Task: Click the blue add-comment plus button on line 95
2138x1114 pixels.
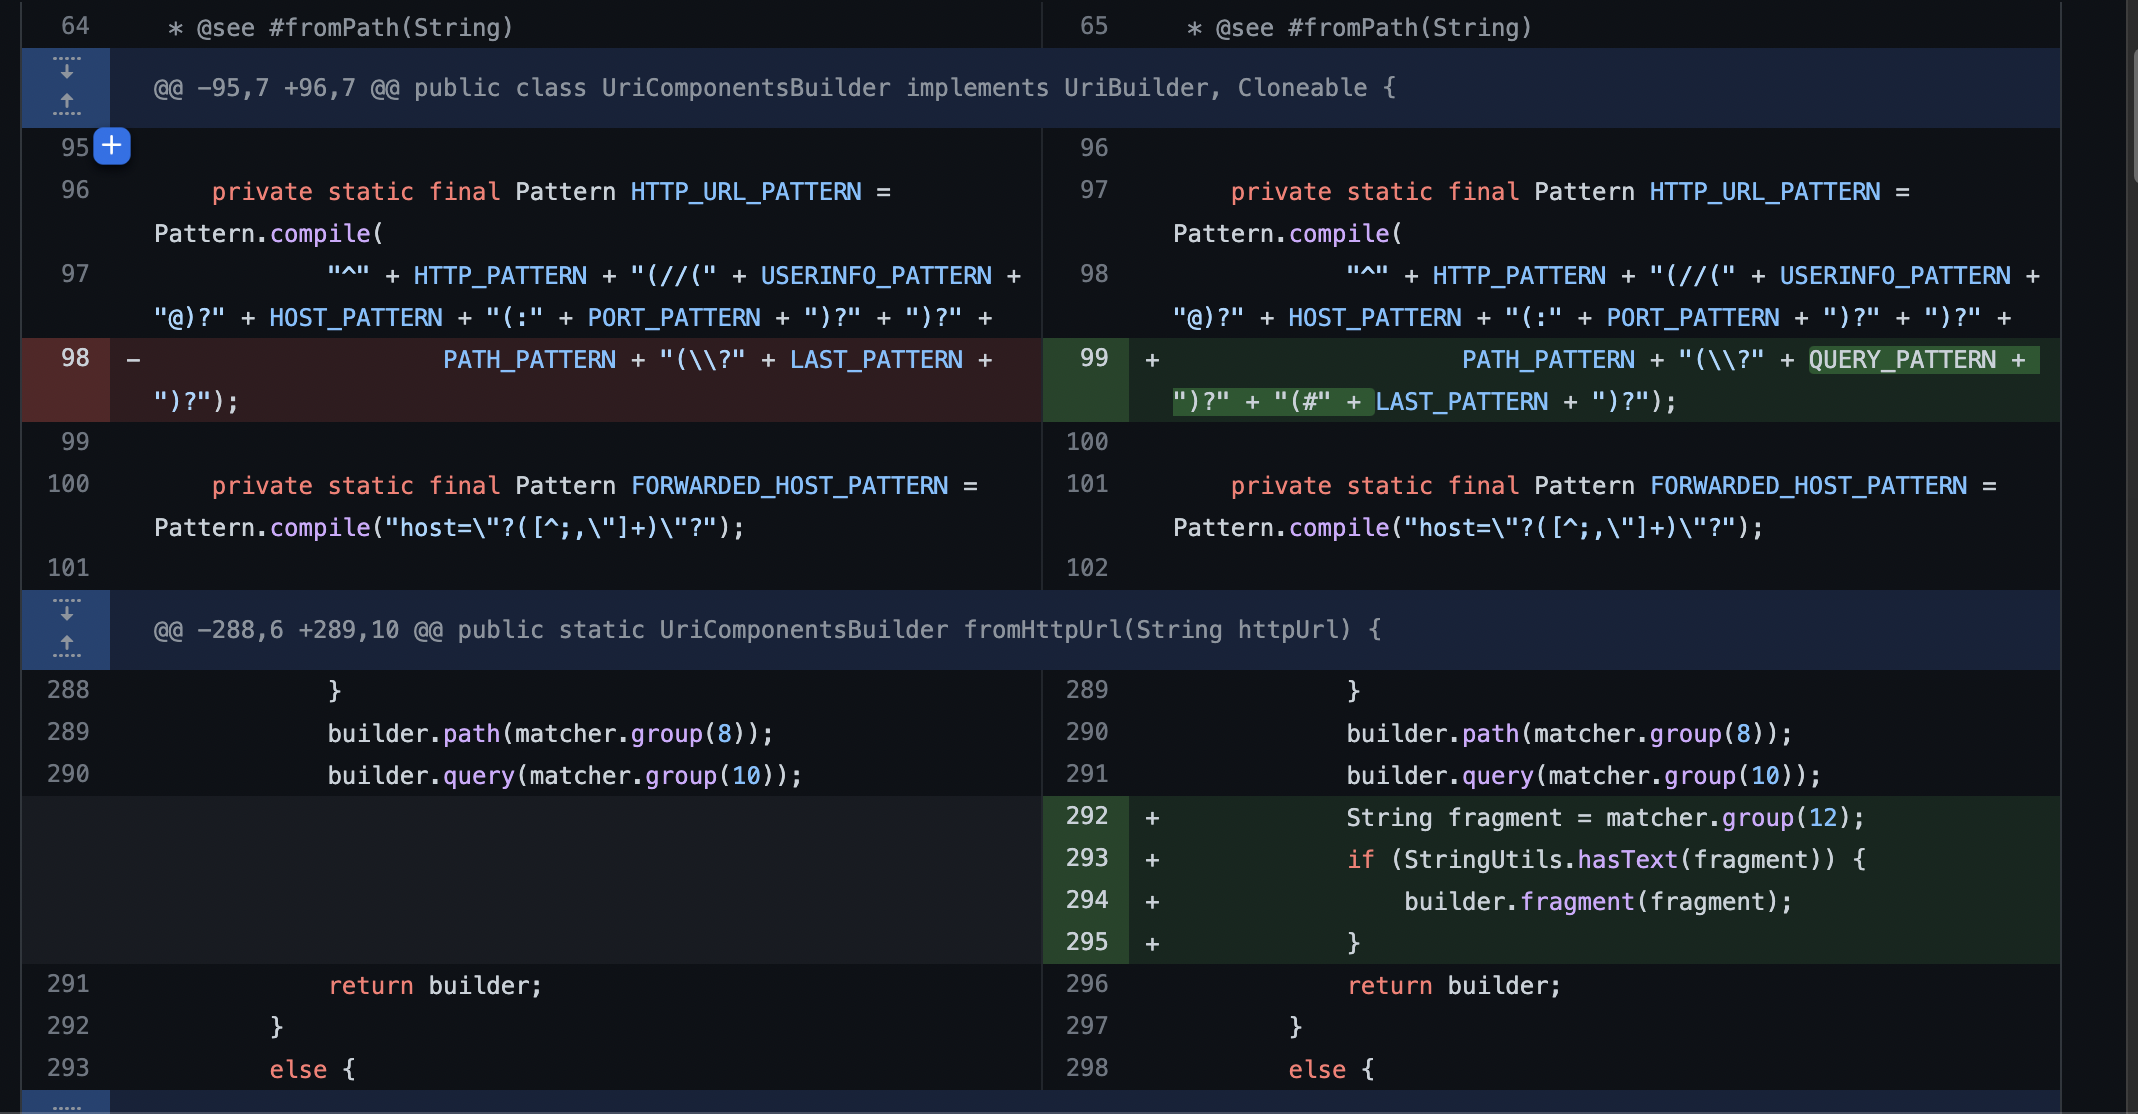Action: 112,146
